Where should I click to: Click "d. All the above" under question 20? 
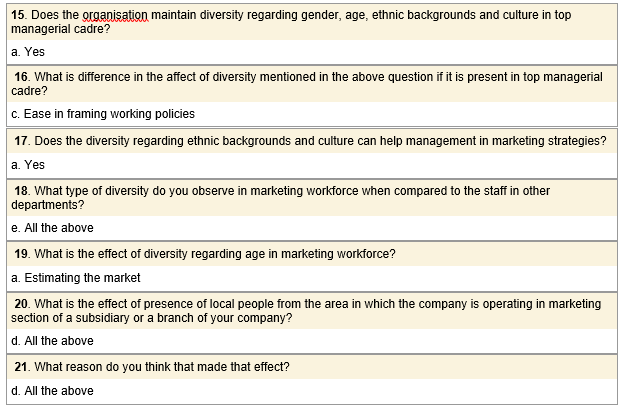coord(52,341)
